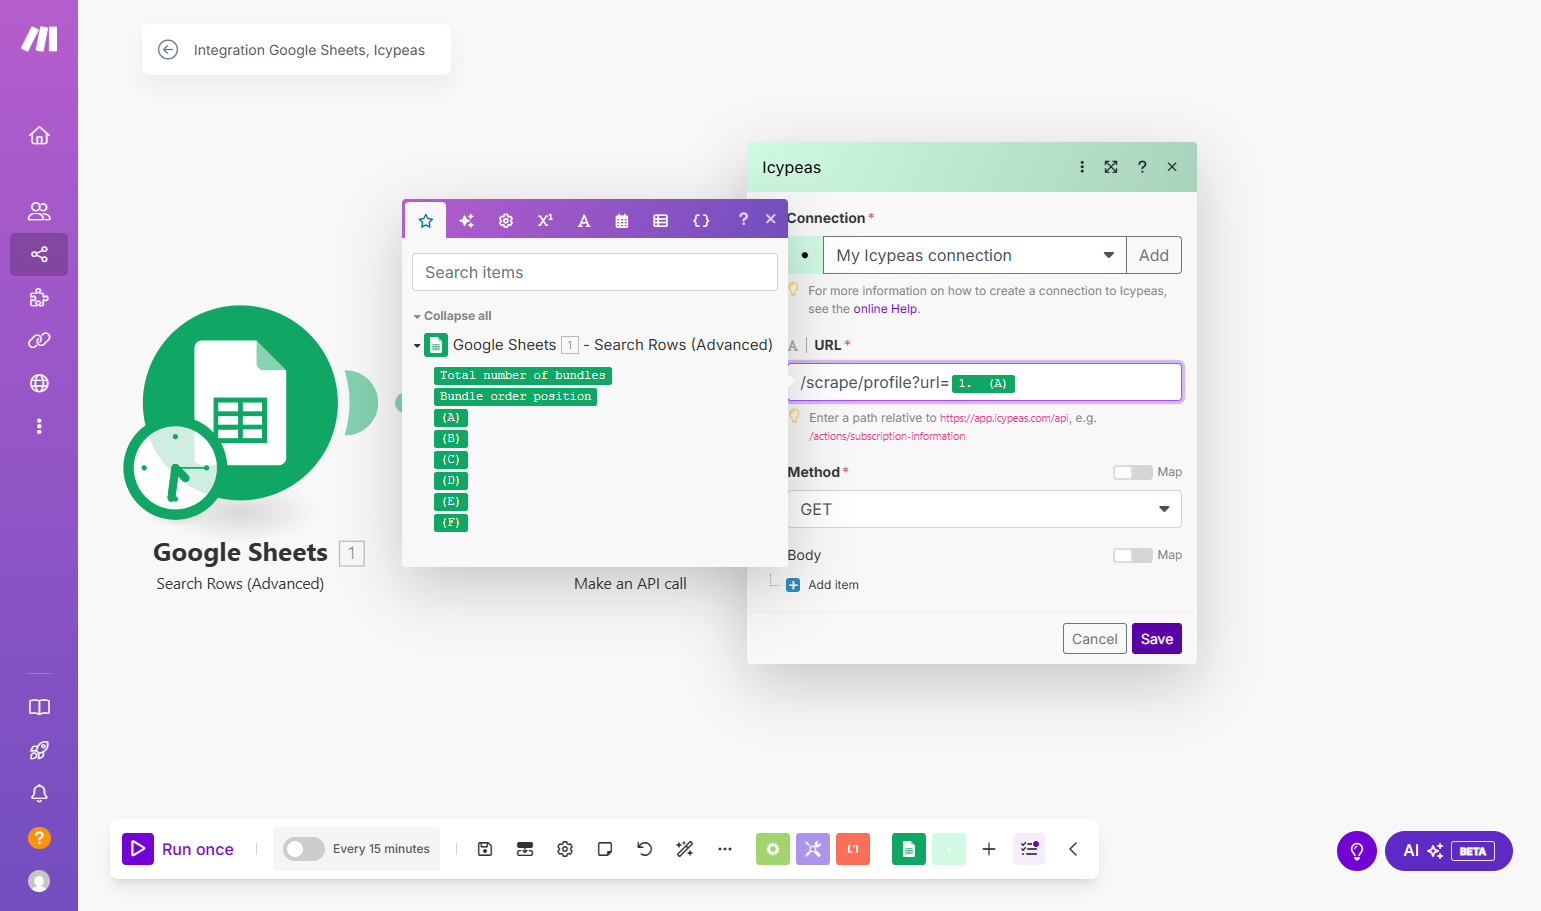Switch to the AI sparkle functions tab
This screenshot has height=911, width=1541.
[466, 221]
